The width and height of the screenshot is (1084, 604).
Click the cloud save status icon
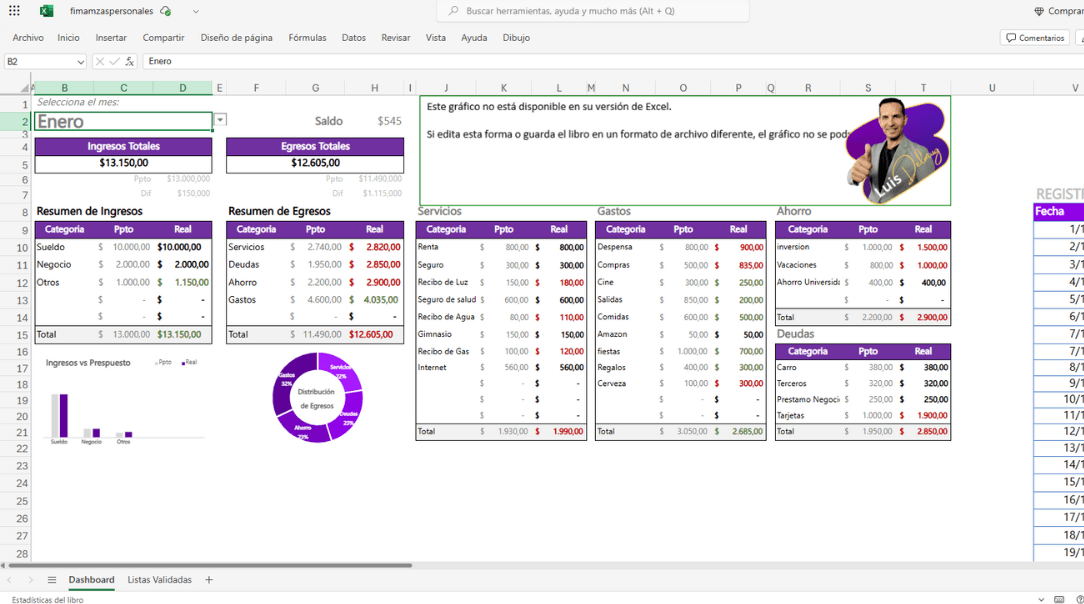tap(166, 11)
